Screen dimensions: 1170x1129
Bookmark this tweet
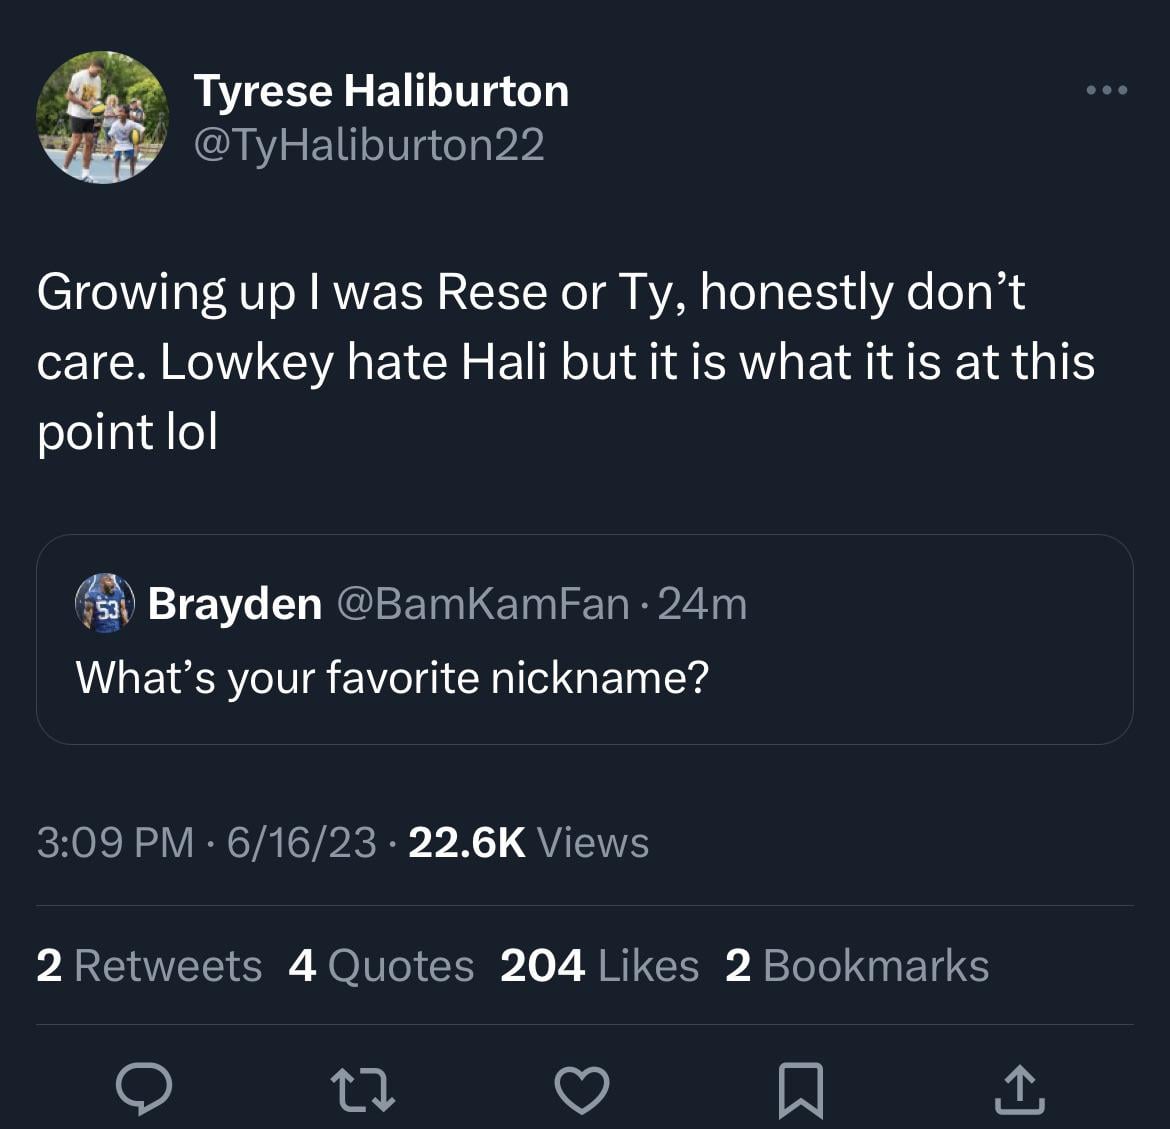pyautogui.click(x=800, y=1088)
